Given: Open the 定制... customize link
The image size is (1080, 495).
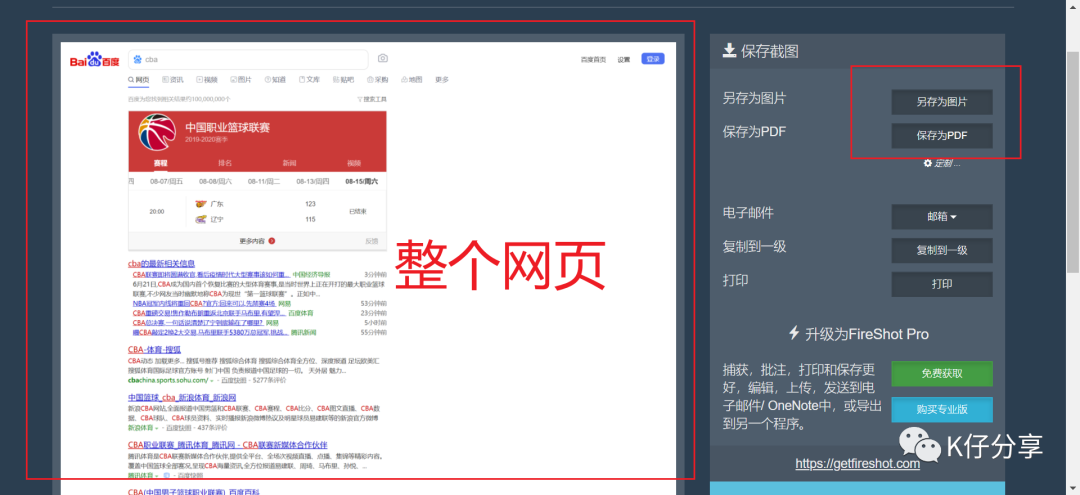Looking at the screenshot, I should (x=946, y=164).
